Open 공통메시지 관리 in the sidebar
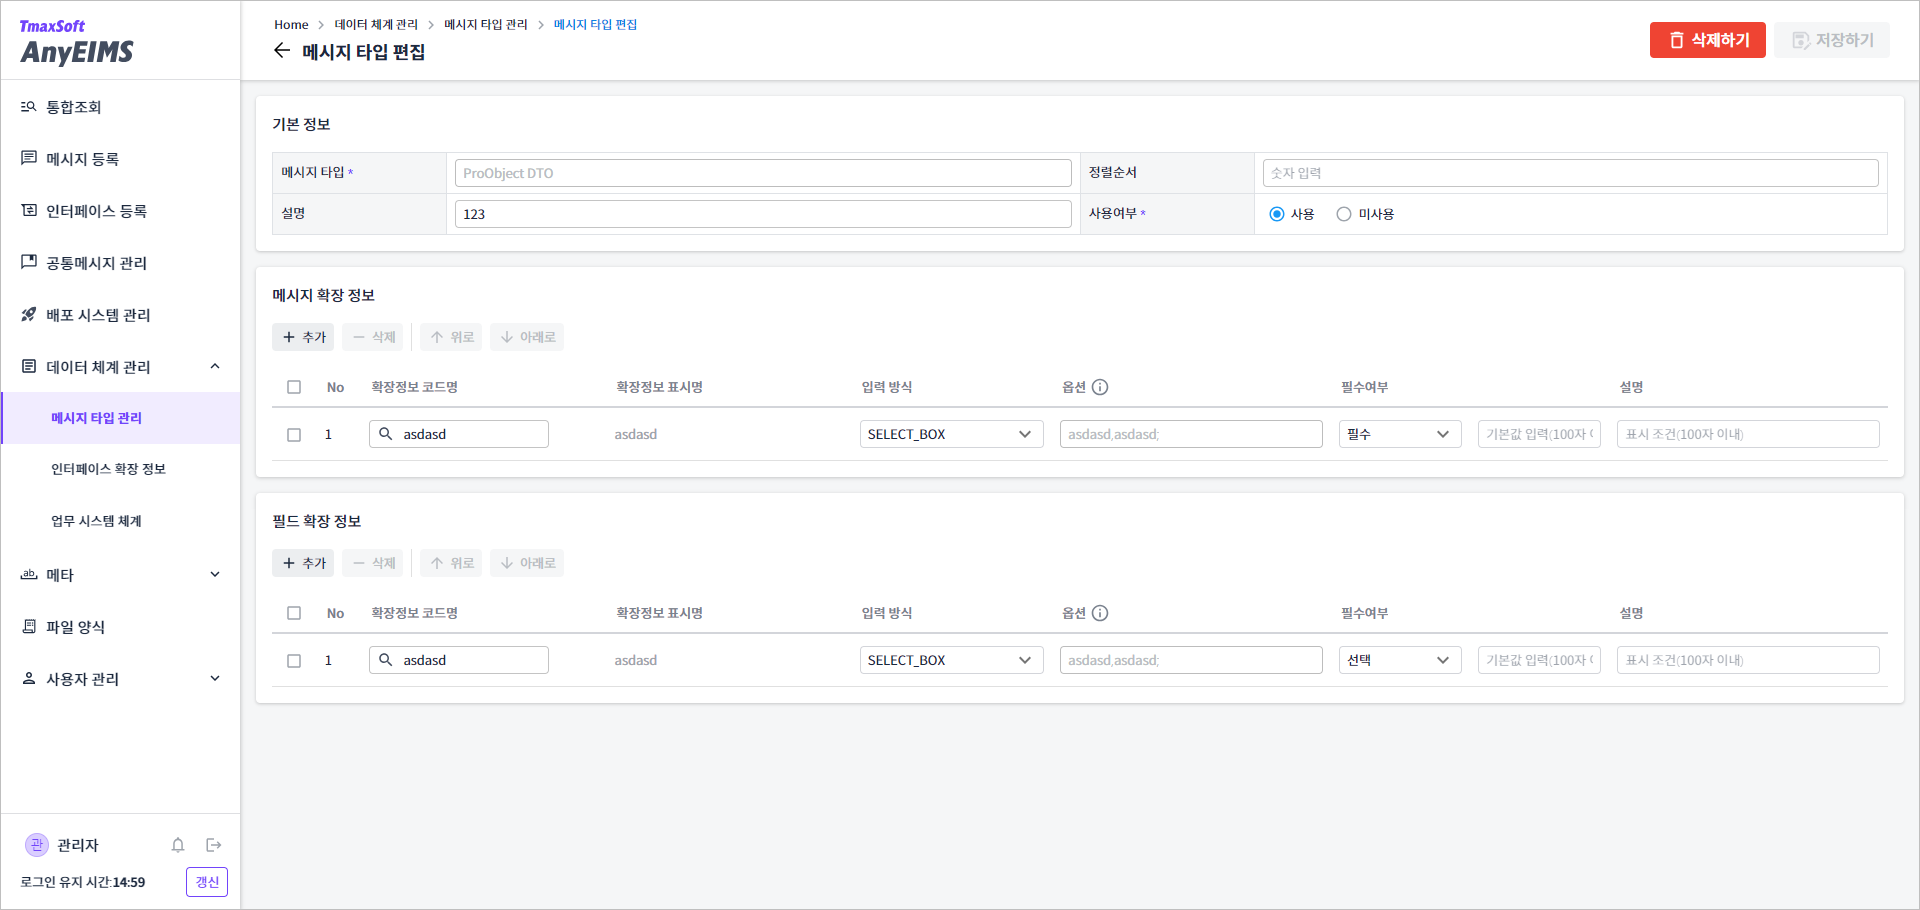The height and width of the screenshot is (910, 1920). (120, 263)
